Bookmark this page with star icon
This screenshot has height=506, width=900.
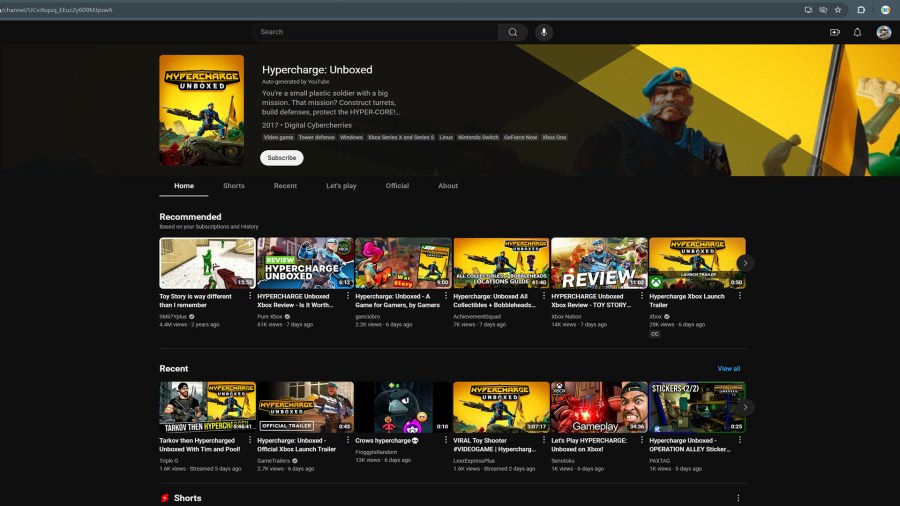click(x=838, y=10)
